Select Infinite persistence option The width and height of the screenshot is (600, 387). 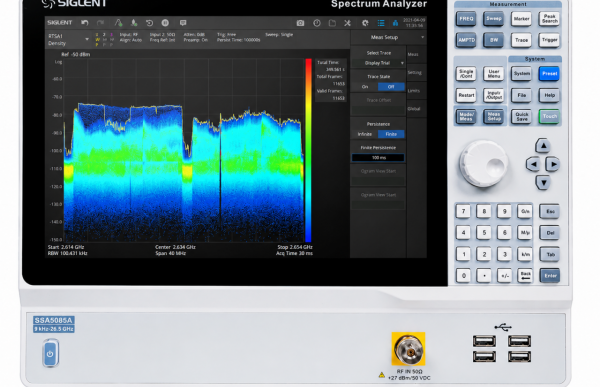pos(365,134)
